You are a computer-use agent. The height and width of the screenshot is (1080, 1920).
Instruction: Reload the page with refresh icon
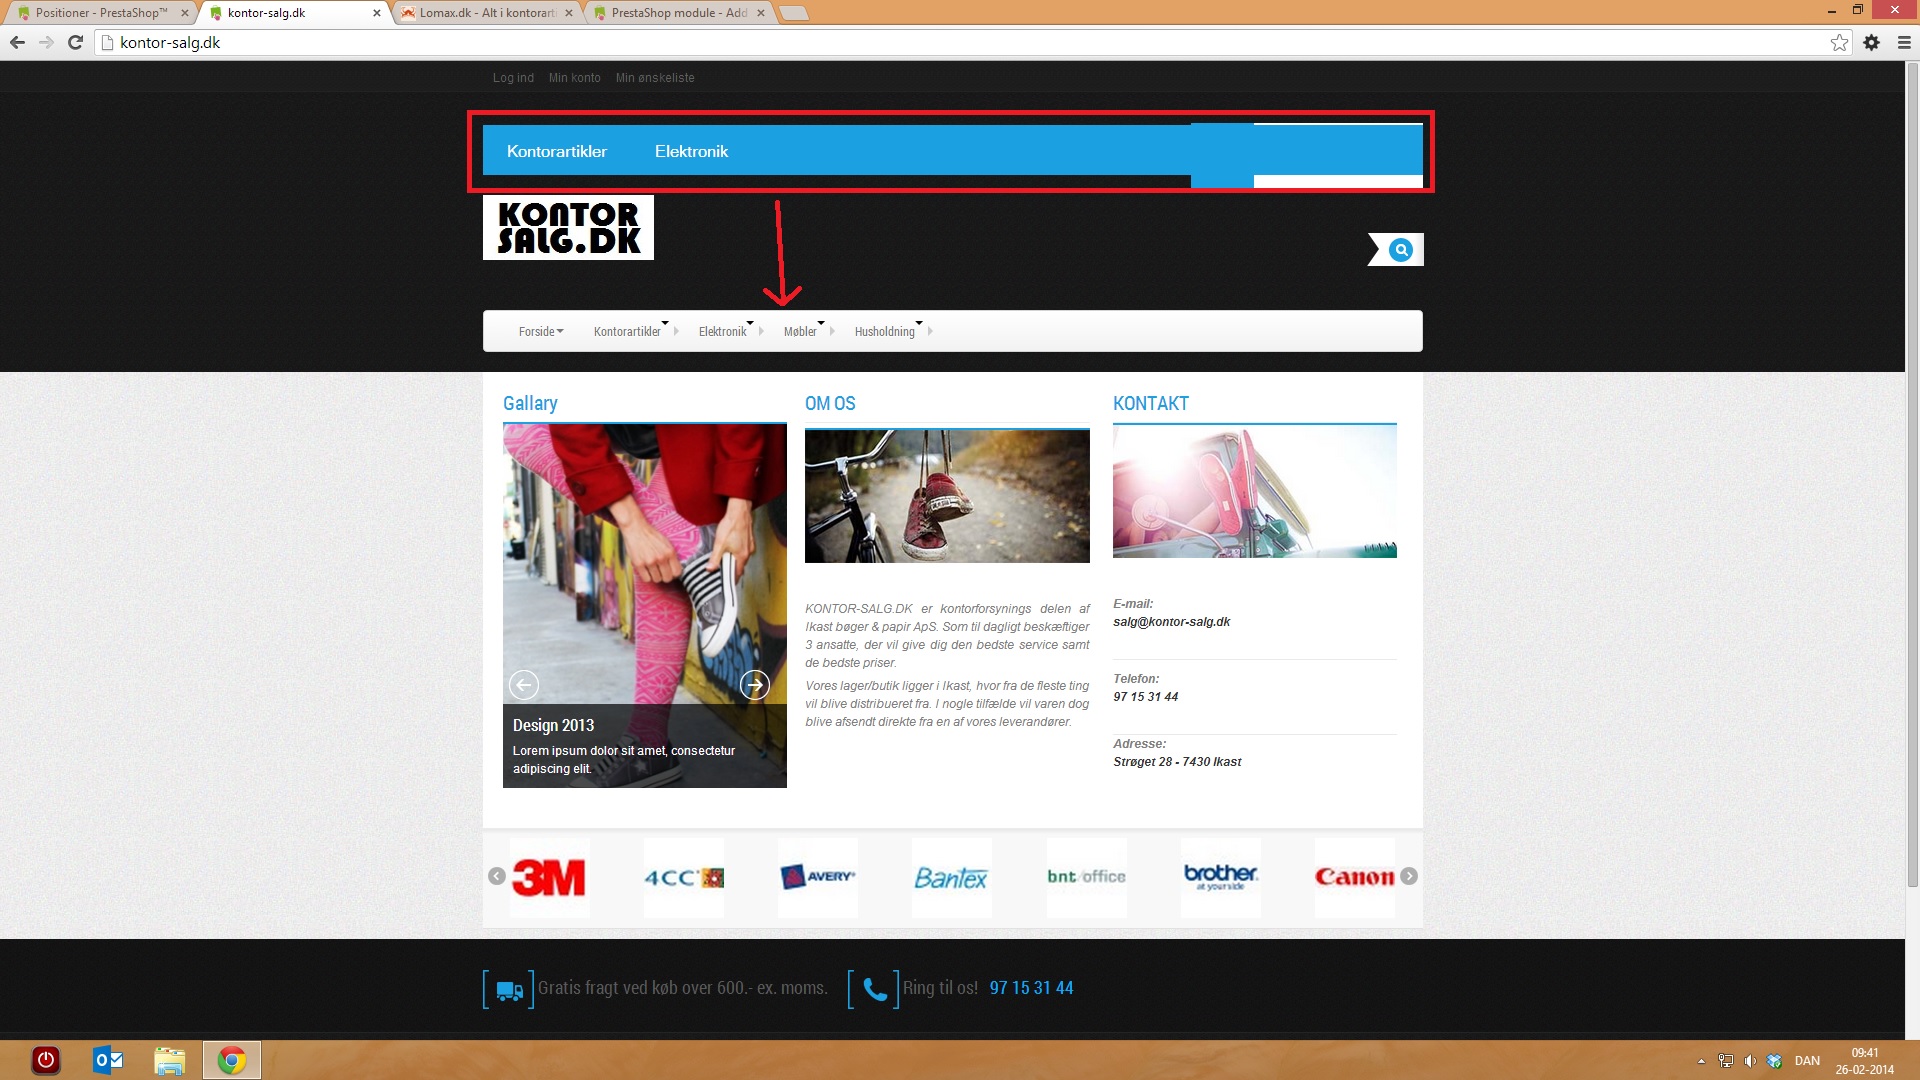point(75,42)
